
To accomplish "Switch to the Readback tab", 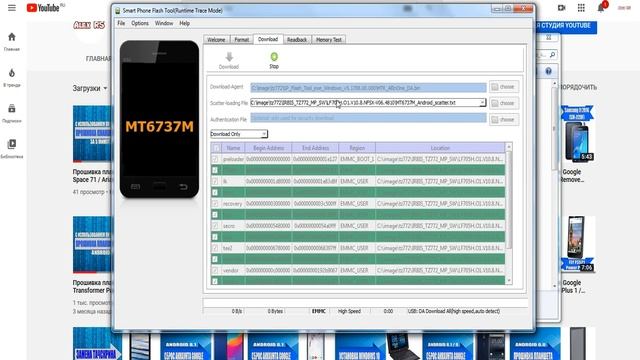I will (x=297, y=40).
